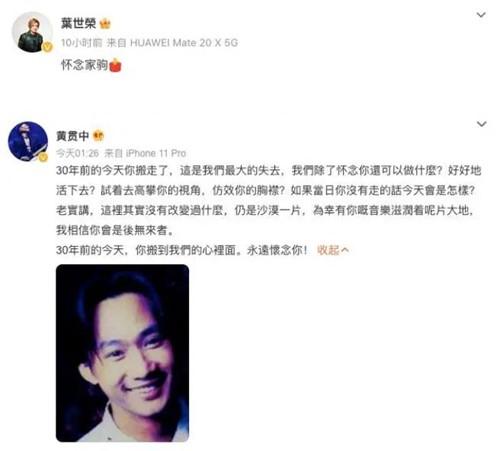The image size is (500, 451).
Task: Click the final line 永遠懷念你 of the post
Action: [277, 250]
